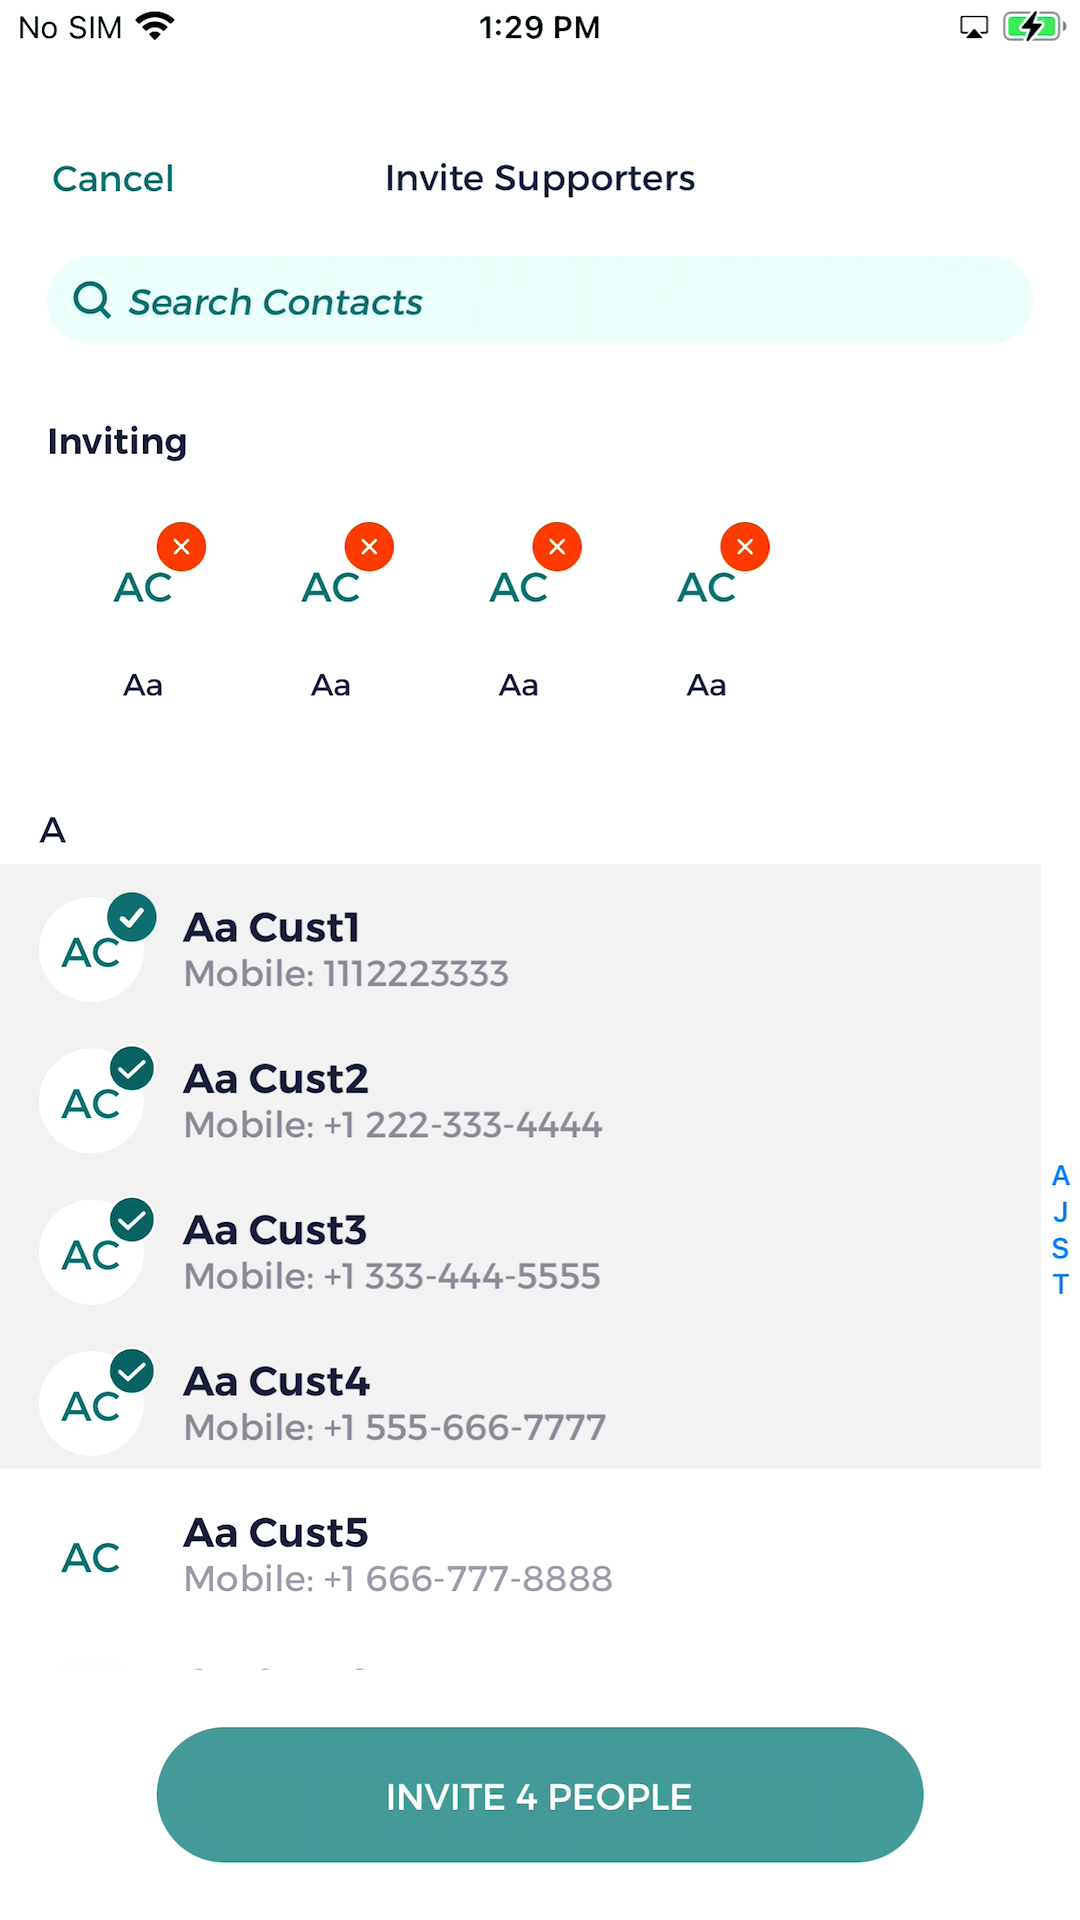Jump to section S in index

1060,1248
